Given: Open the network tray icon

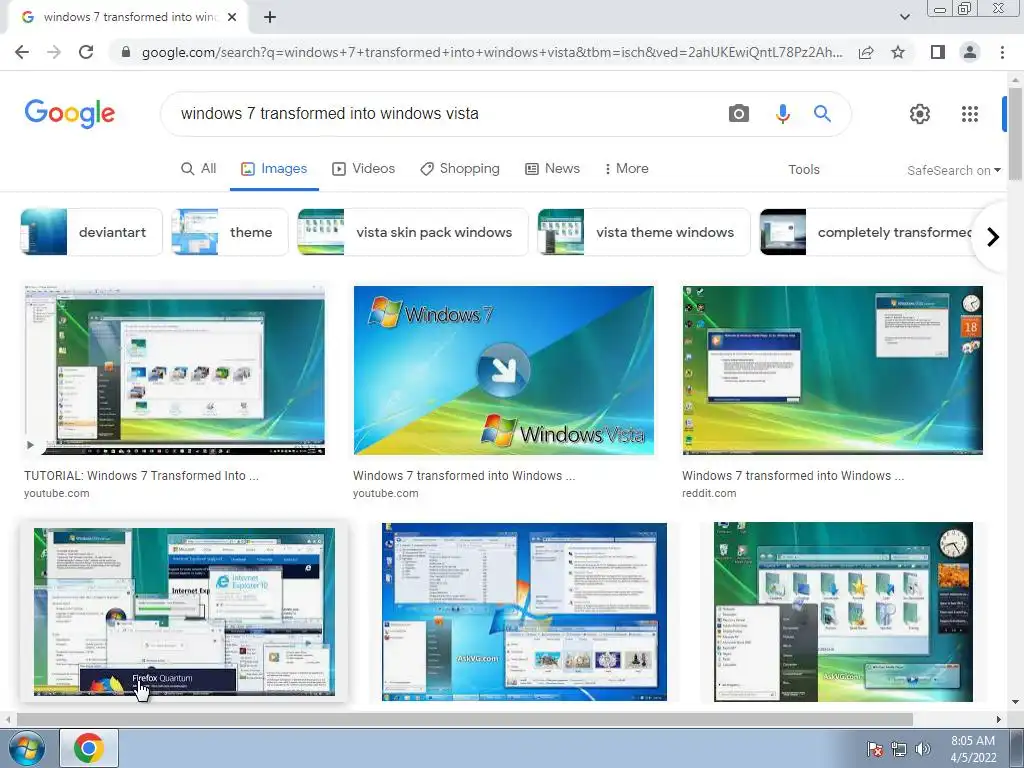Looking at the screenshot, I should [x=899, y=749].
